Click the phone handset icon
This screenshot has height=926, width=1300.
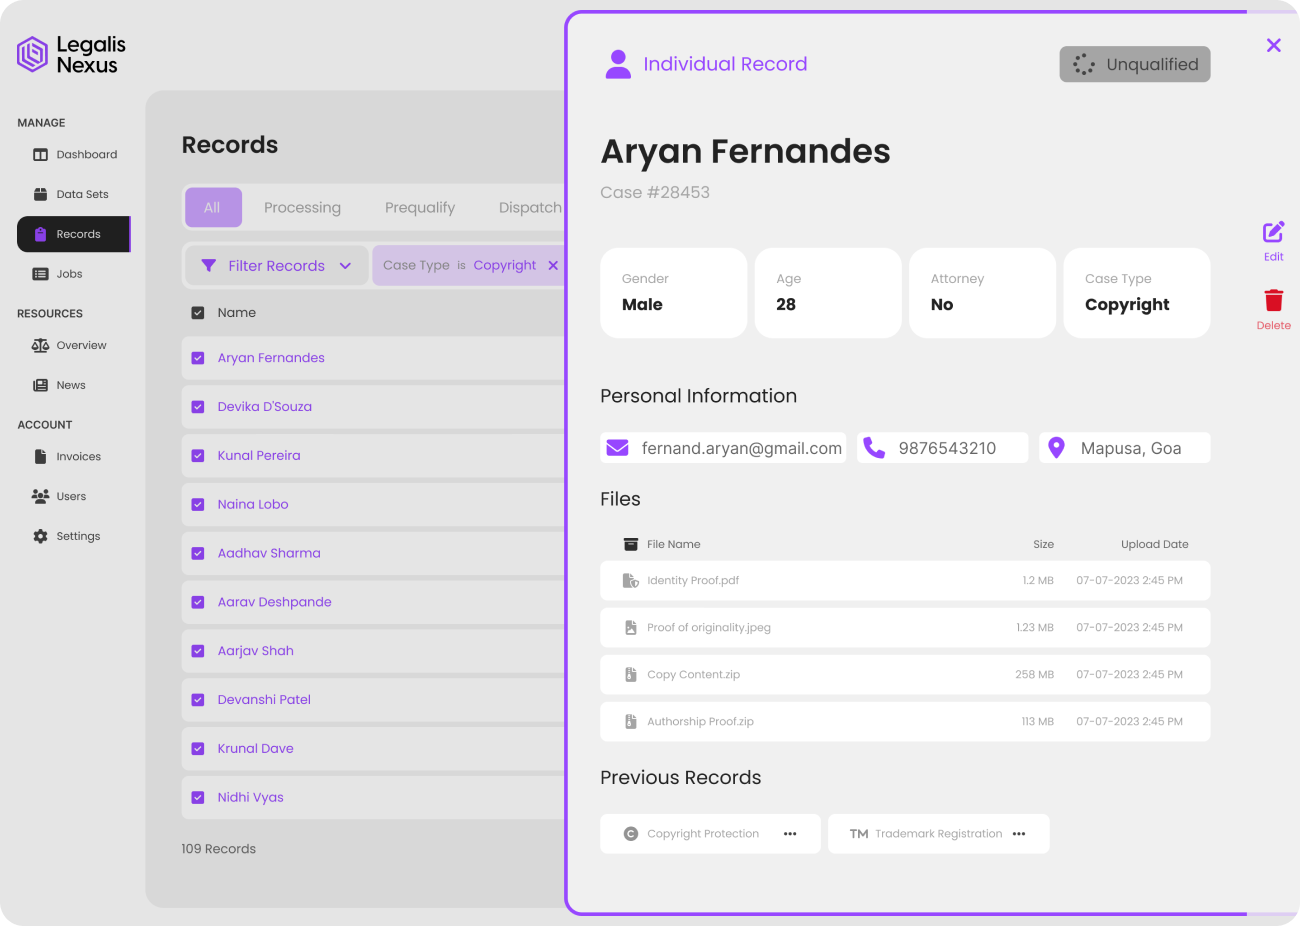874,448
